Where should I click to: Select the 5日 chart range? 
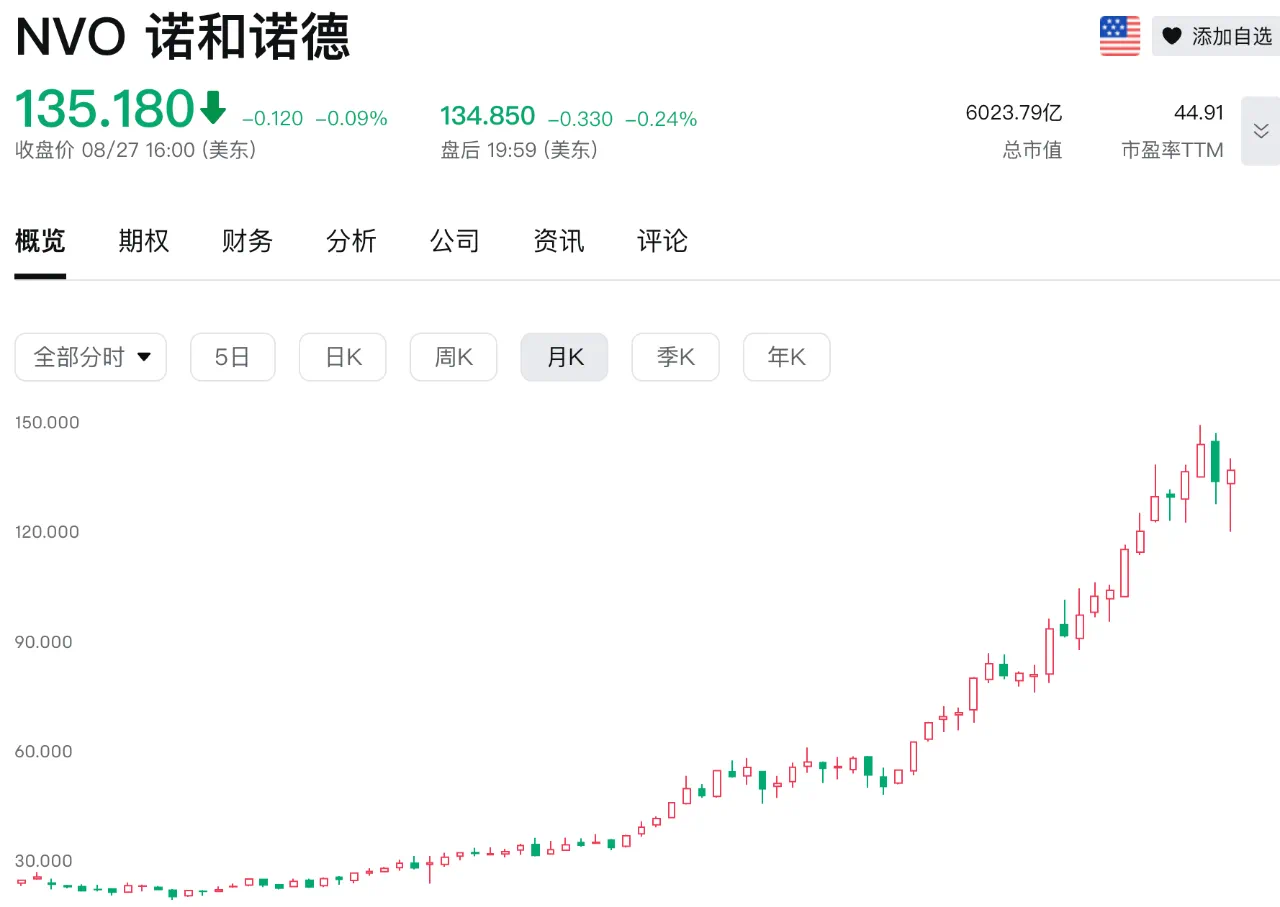[233, 357]
